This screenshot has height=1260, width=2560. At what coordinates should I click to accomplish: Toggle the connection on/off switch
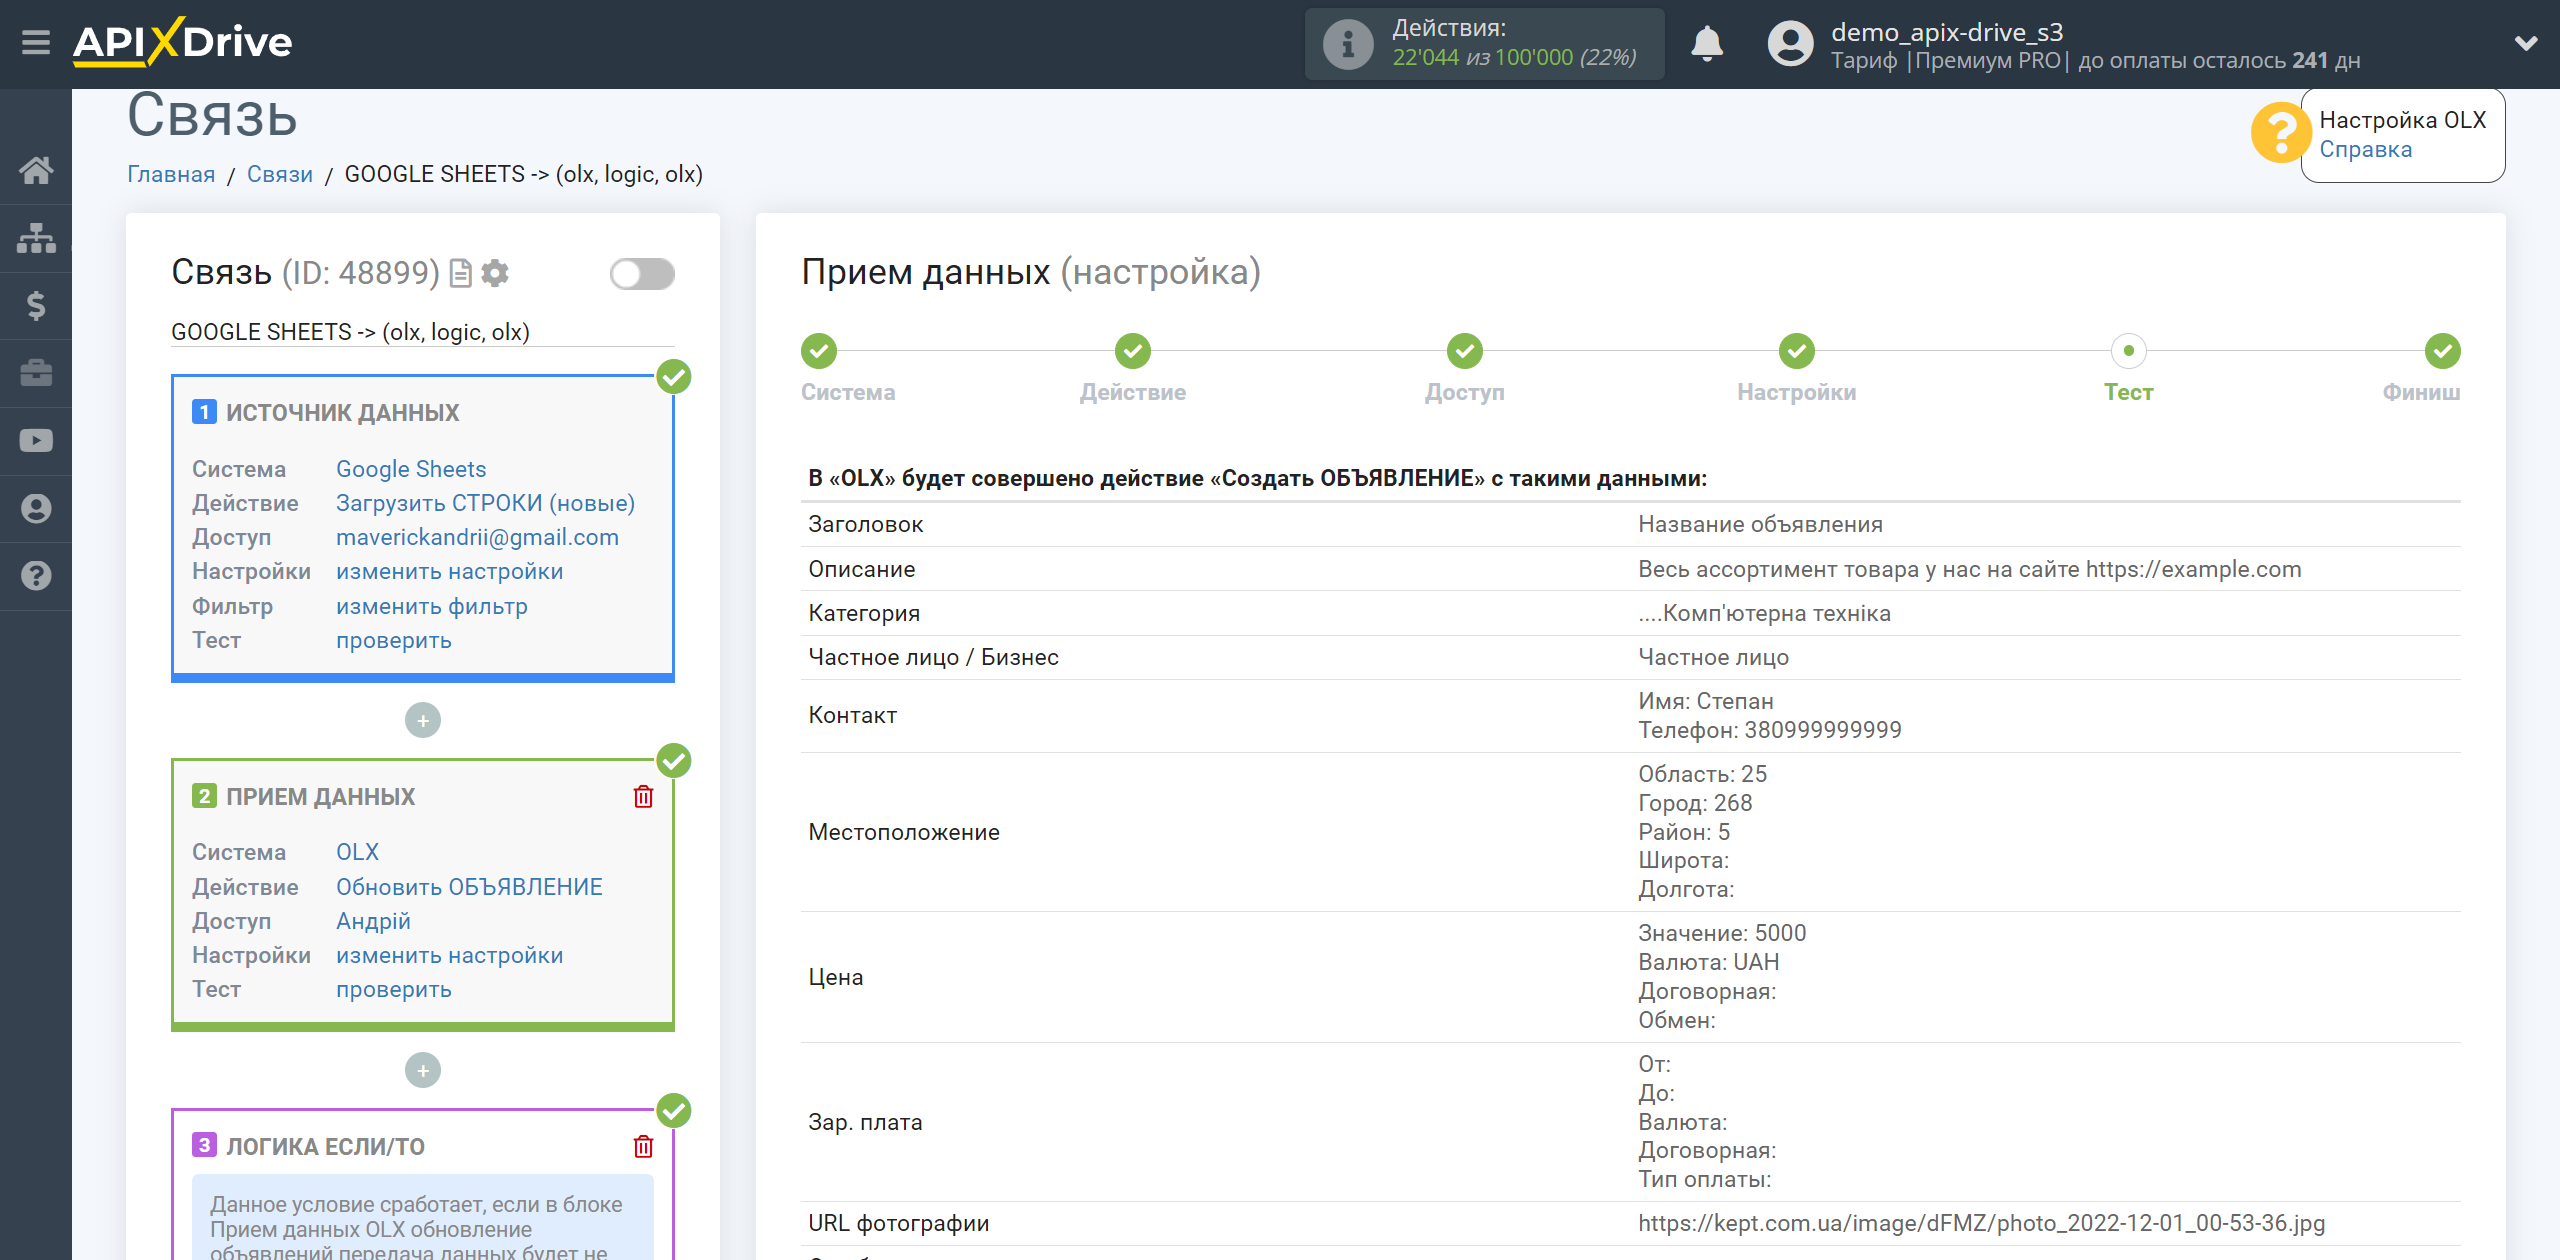pyautogui.click(x=643, y=273)
